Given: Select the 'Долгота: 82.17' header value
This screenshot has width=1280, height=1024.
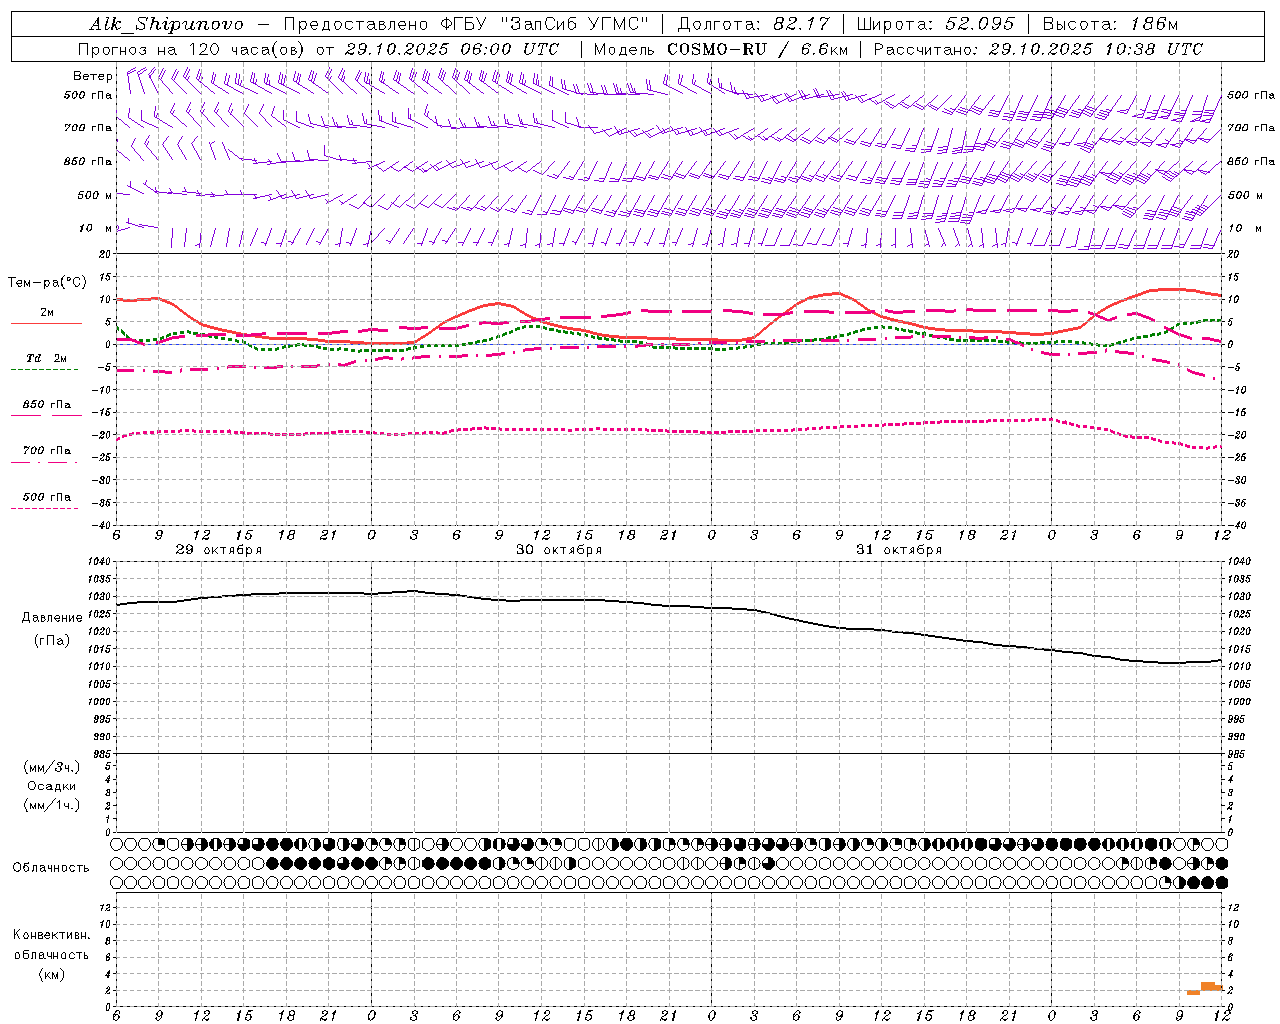Looking at the screenshot, I should pyautogui.click(x=753, y=24).
